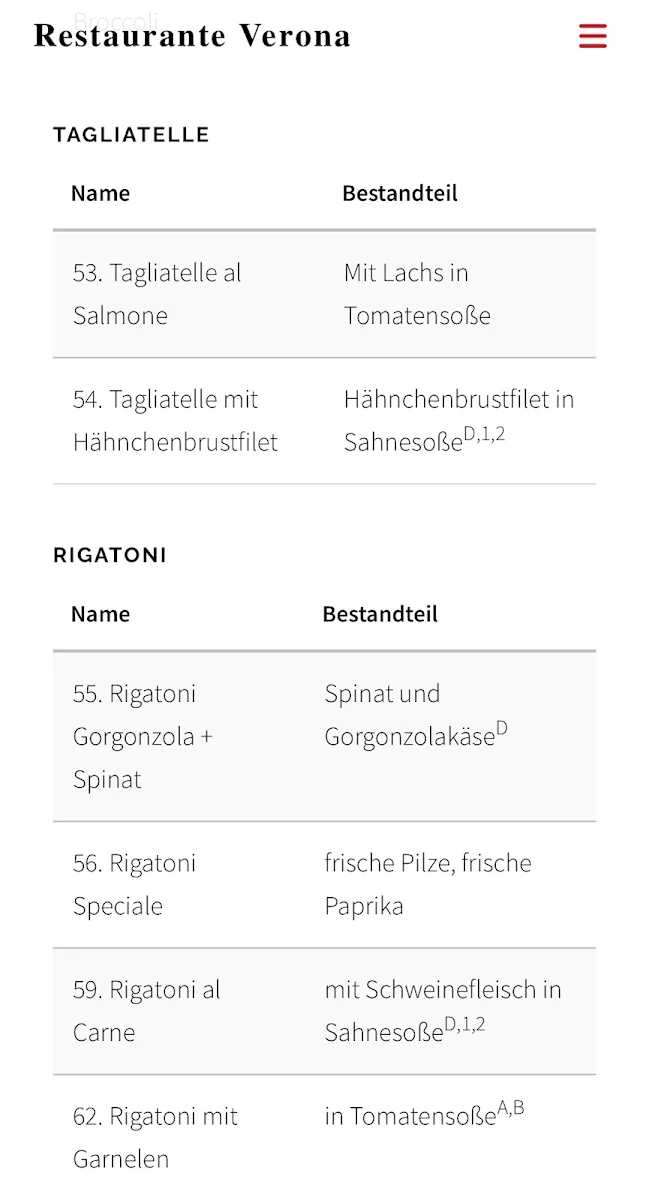The width and height of the screenshot is (649, 1200).
Task: Select dish 53. Tagliatelle al Salmone
Action: [157, 294]
